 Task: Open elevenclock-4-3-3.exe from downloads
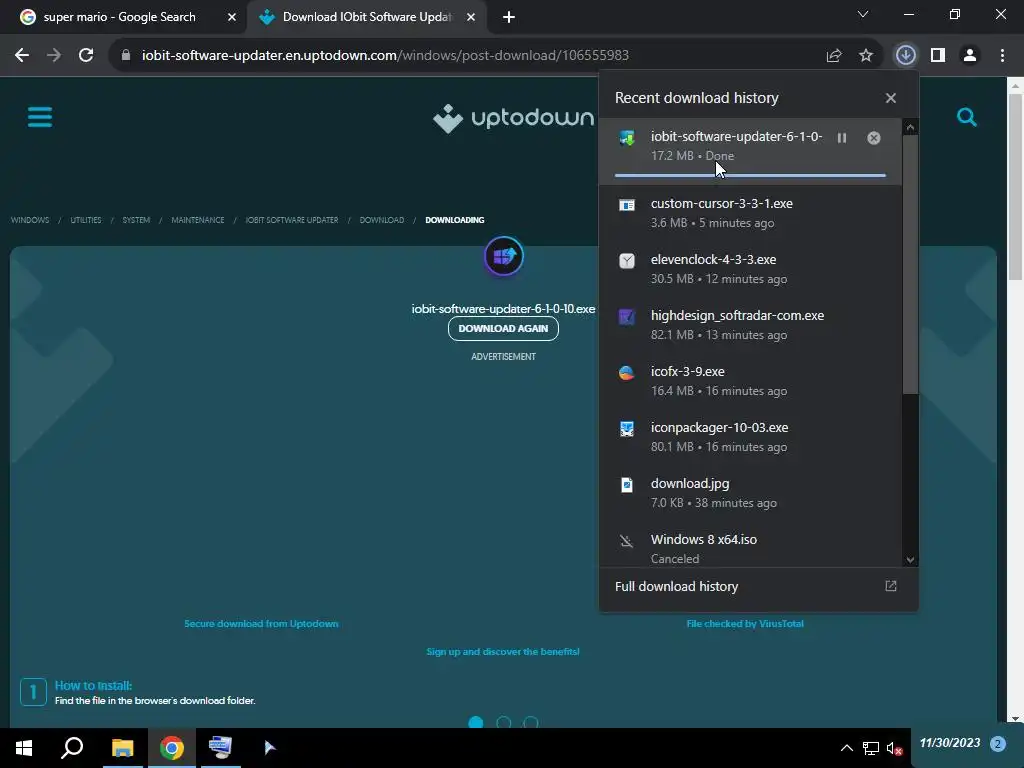[750, 269]
